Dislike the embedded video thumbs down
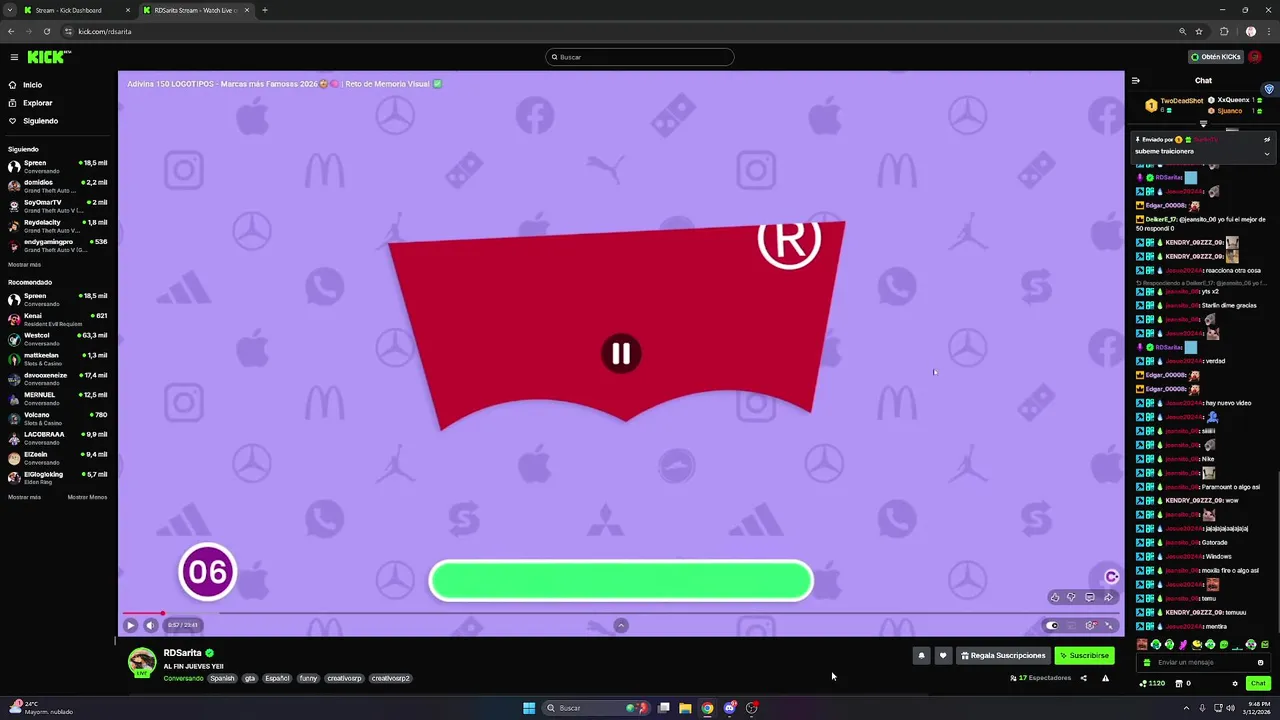The image size is (1280, 720). (x=1071, y=597)
